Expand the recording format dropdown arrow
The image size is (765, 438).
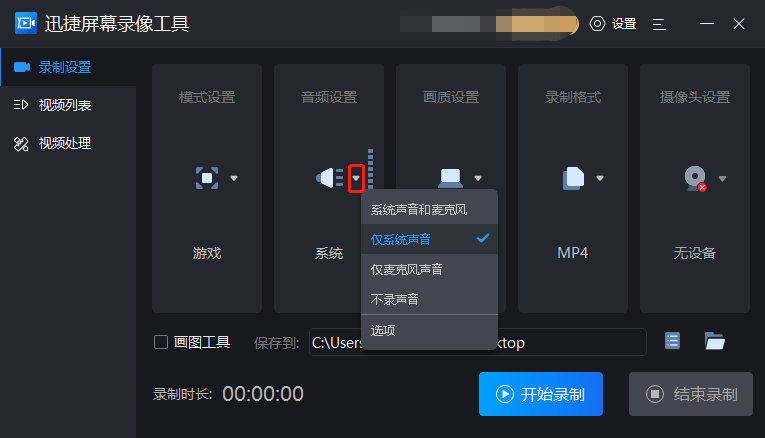point(600,178)
